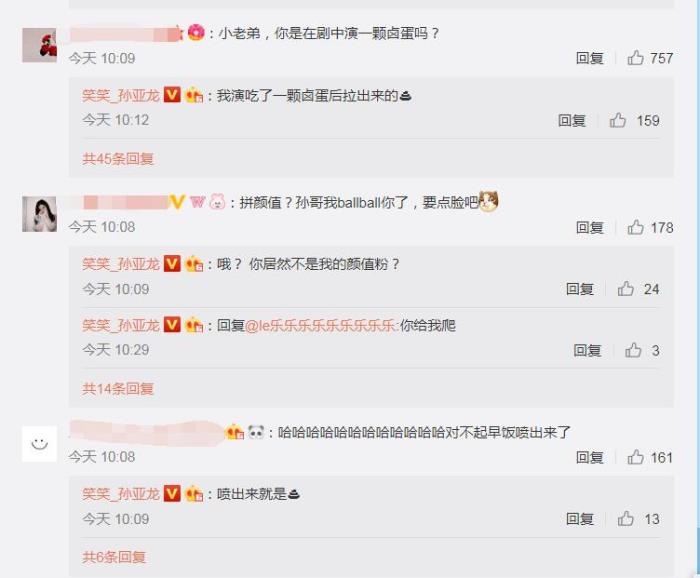The width and height of the screenshot is (700, 578).
Task: Open mentioned user @le乐乐乐乐 profile
Action: [321, 325]
